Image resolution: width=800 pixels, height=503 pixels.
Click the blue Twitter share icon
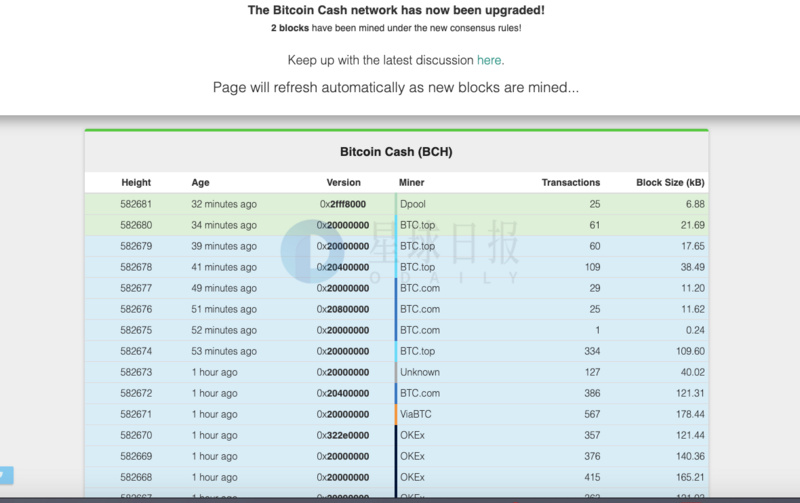pos(6,475)
